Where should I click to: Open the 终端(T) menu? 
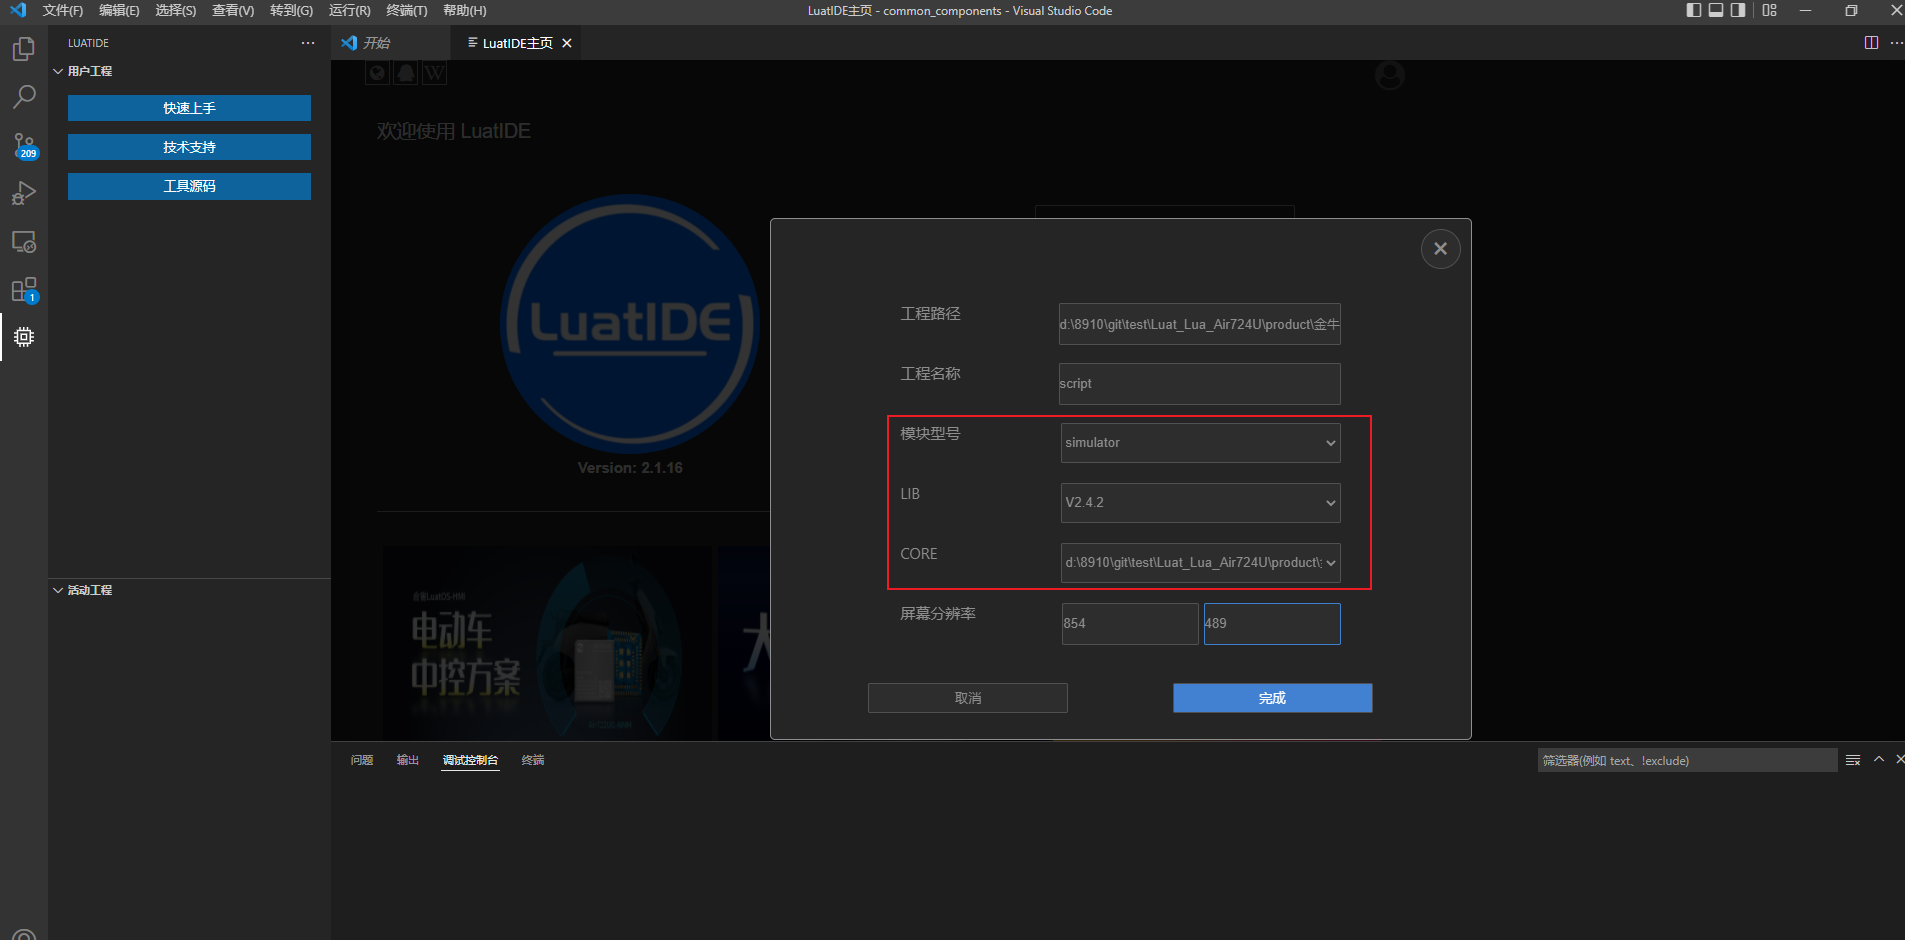tap(406, 11)
